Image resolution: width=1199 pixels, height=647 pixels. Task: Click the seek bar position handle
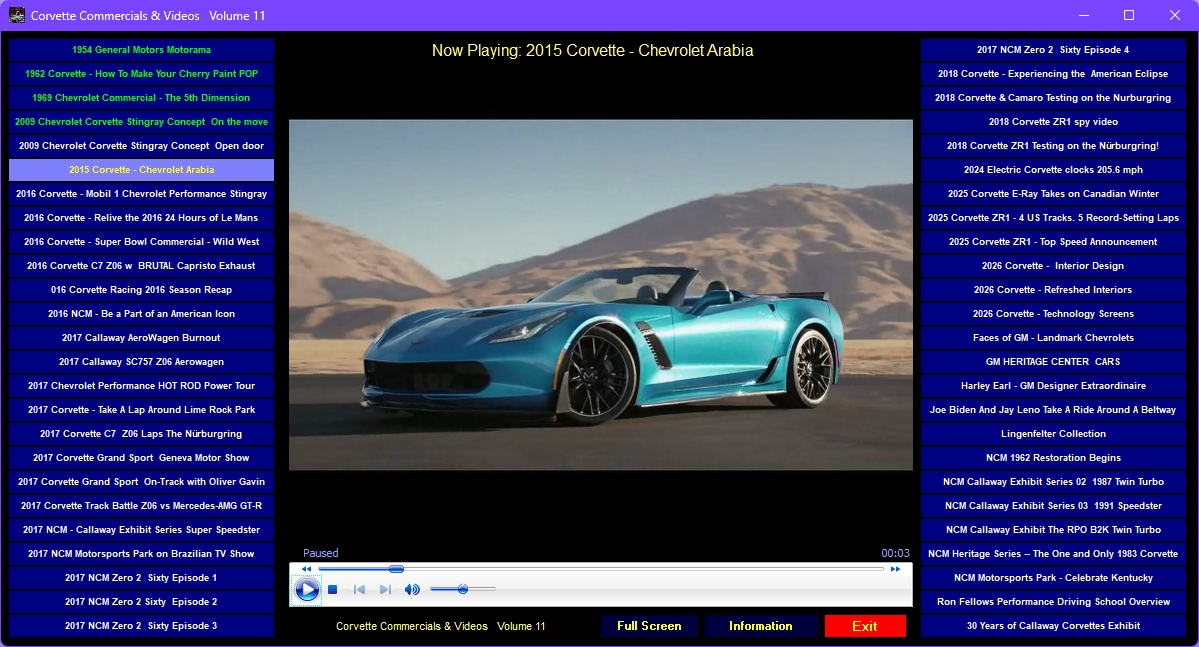pyautogui.click(x=396, y=569)
